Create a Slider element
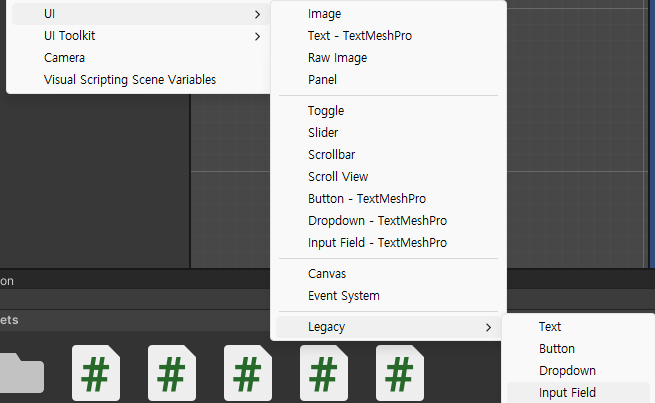 click(x=388, y=133)
